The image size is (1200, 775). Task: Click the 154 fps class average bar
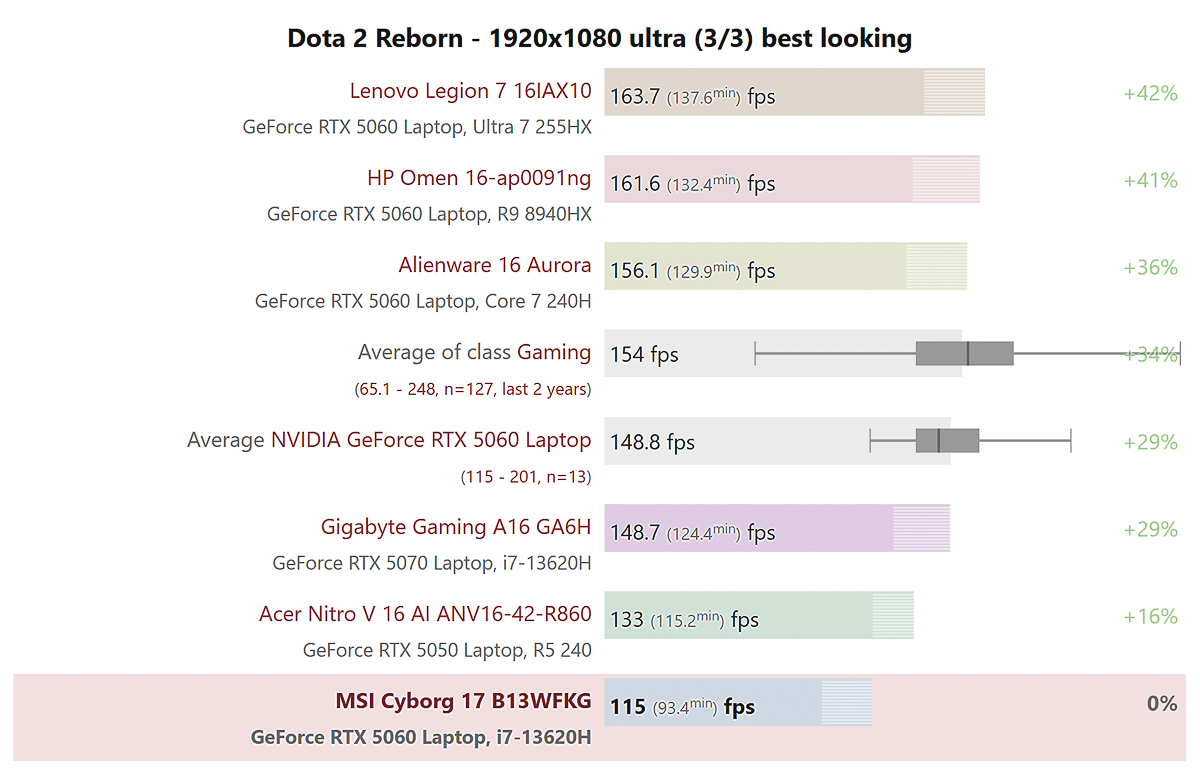tap(783, 353)
